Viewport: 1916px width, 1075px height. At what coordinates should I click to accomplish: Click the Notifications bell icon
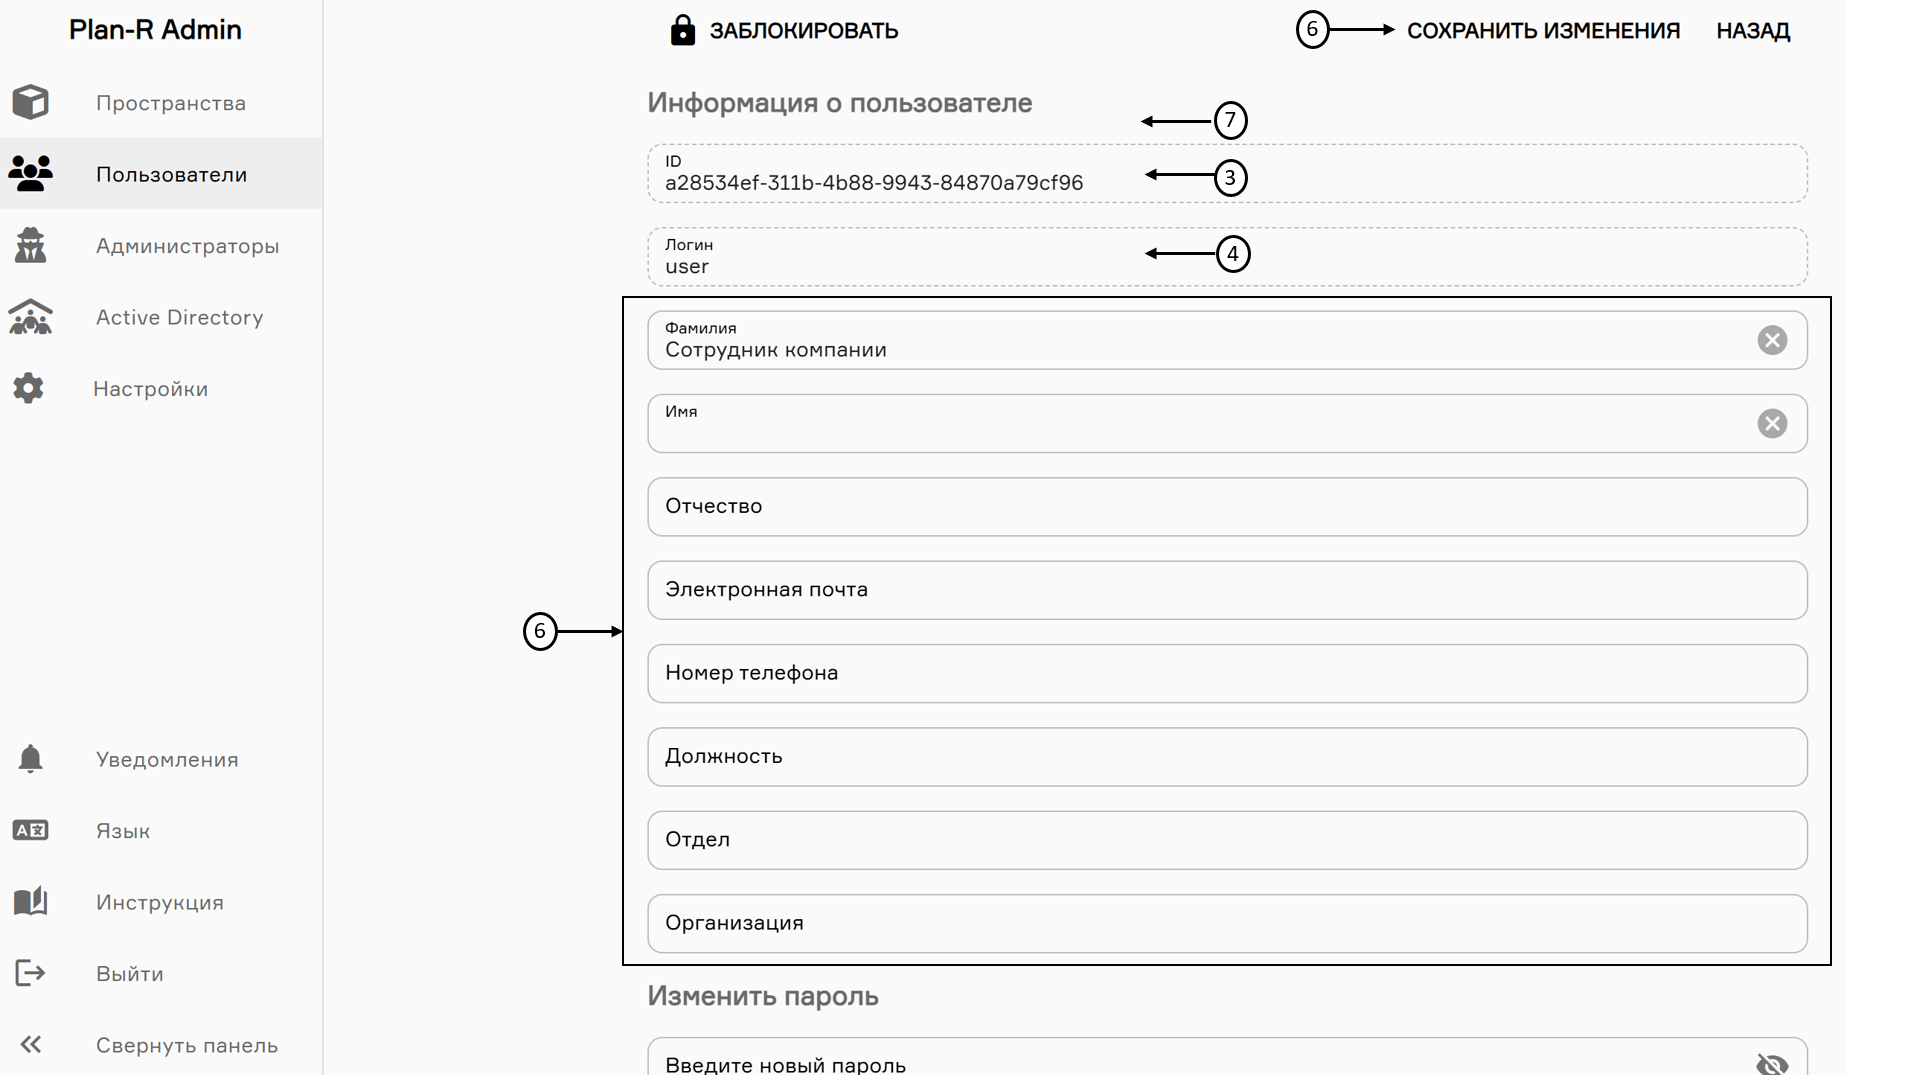[x=30, y=759]
